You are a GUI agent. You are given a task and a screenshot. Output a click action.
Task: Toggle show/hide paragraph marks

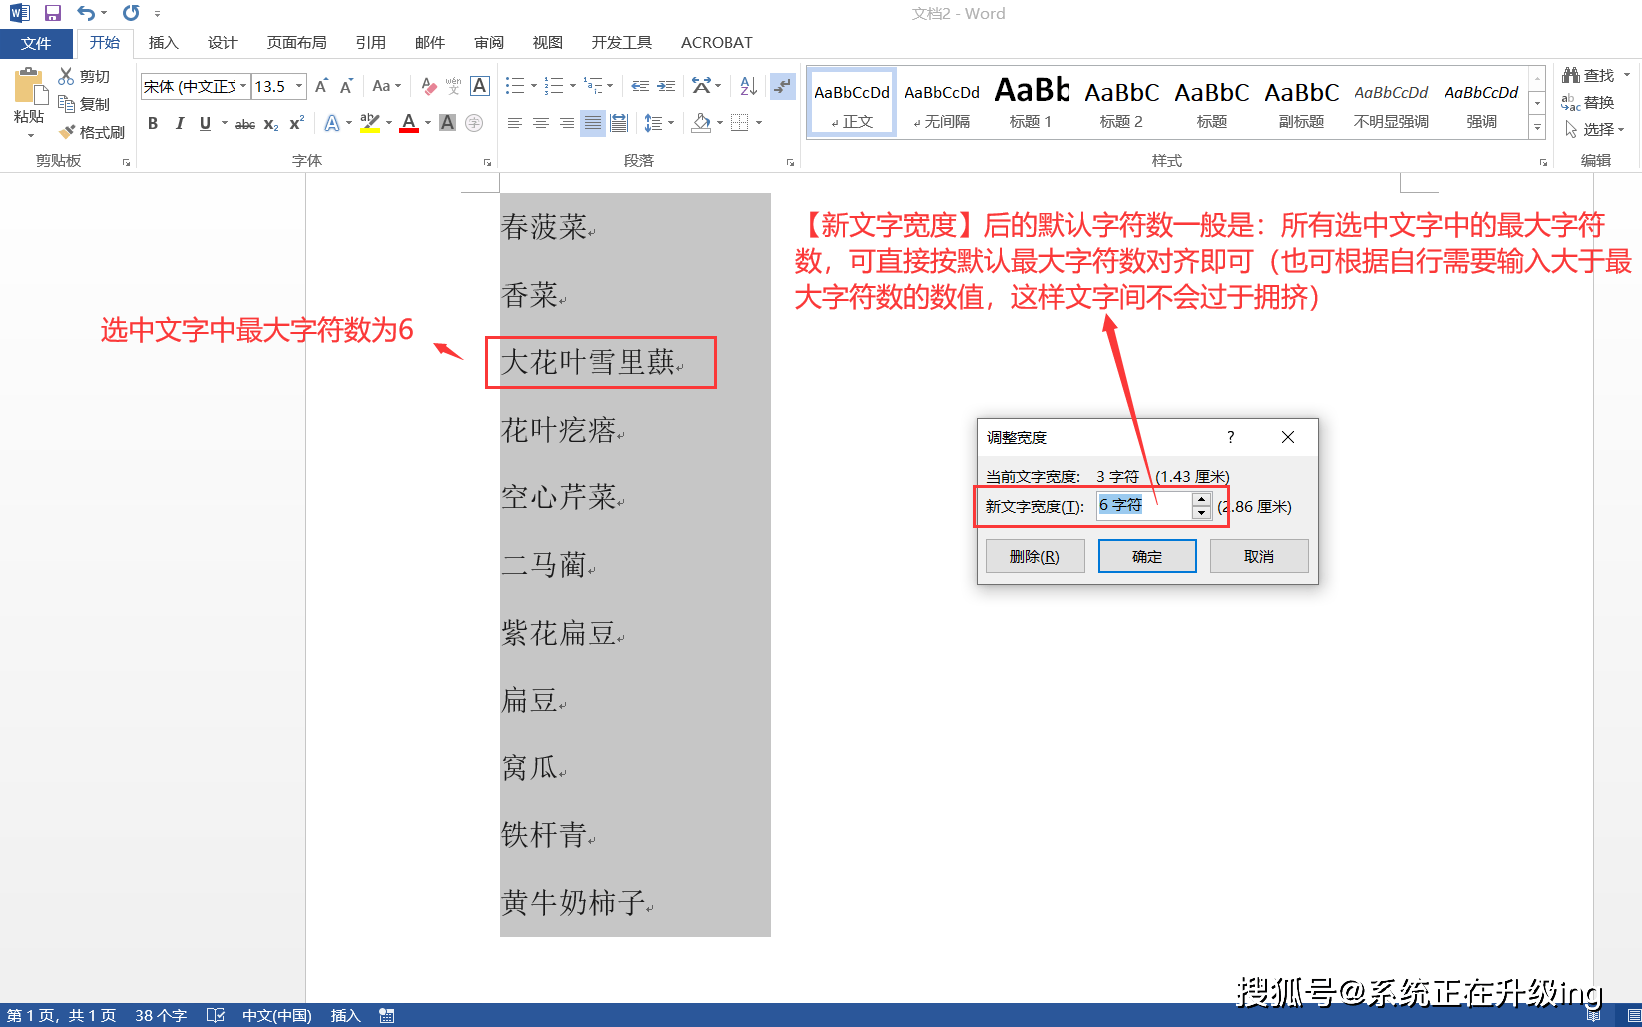tap(783, 86)
